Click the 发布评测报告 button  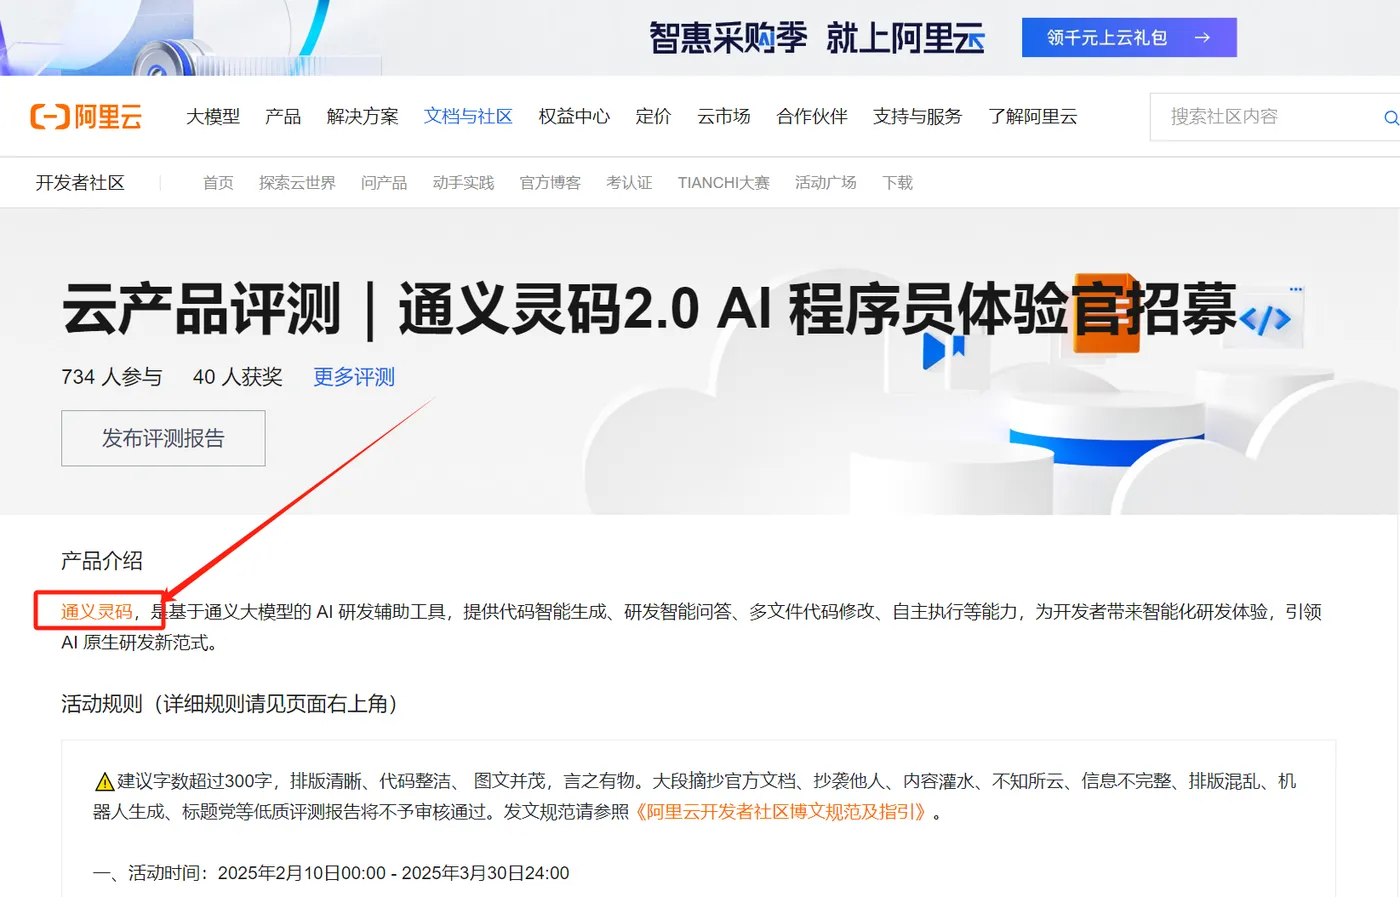pos(163,438)
